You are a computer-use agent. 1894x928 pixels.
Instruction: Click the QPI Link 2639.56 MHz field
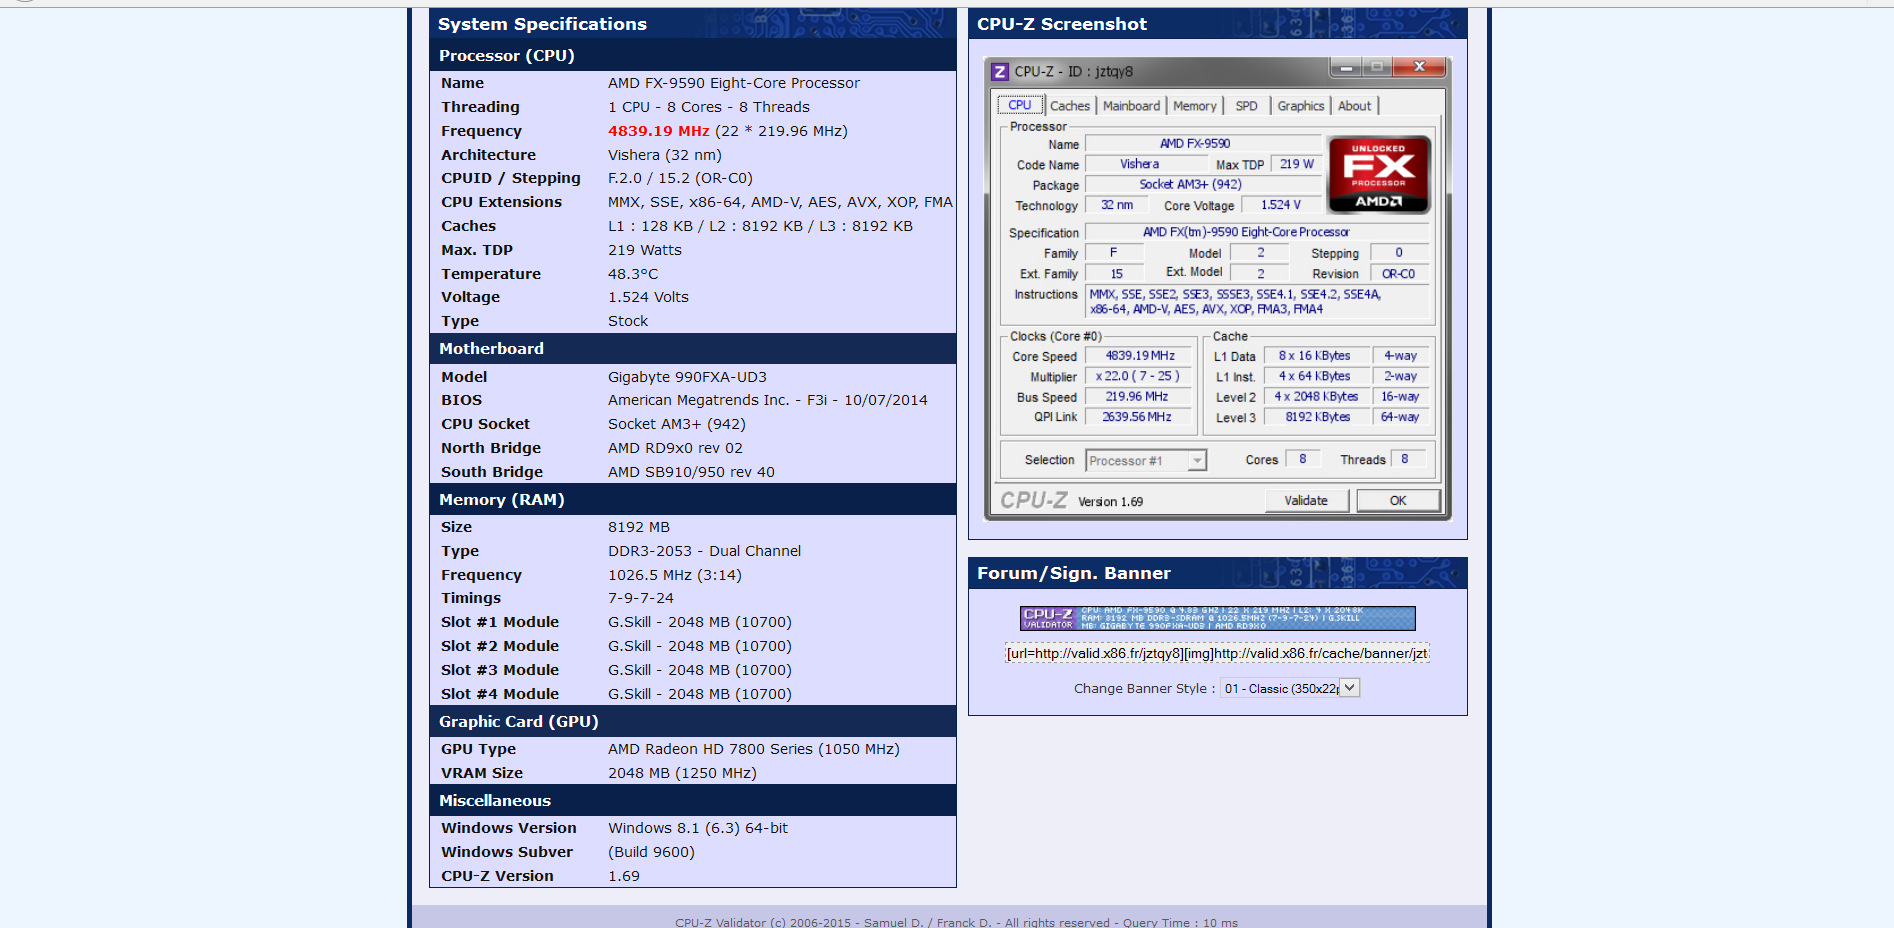1139,417
